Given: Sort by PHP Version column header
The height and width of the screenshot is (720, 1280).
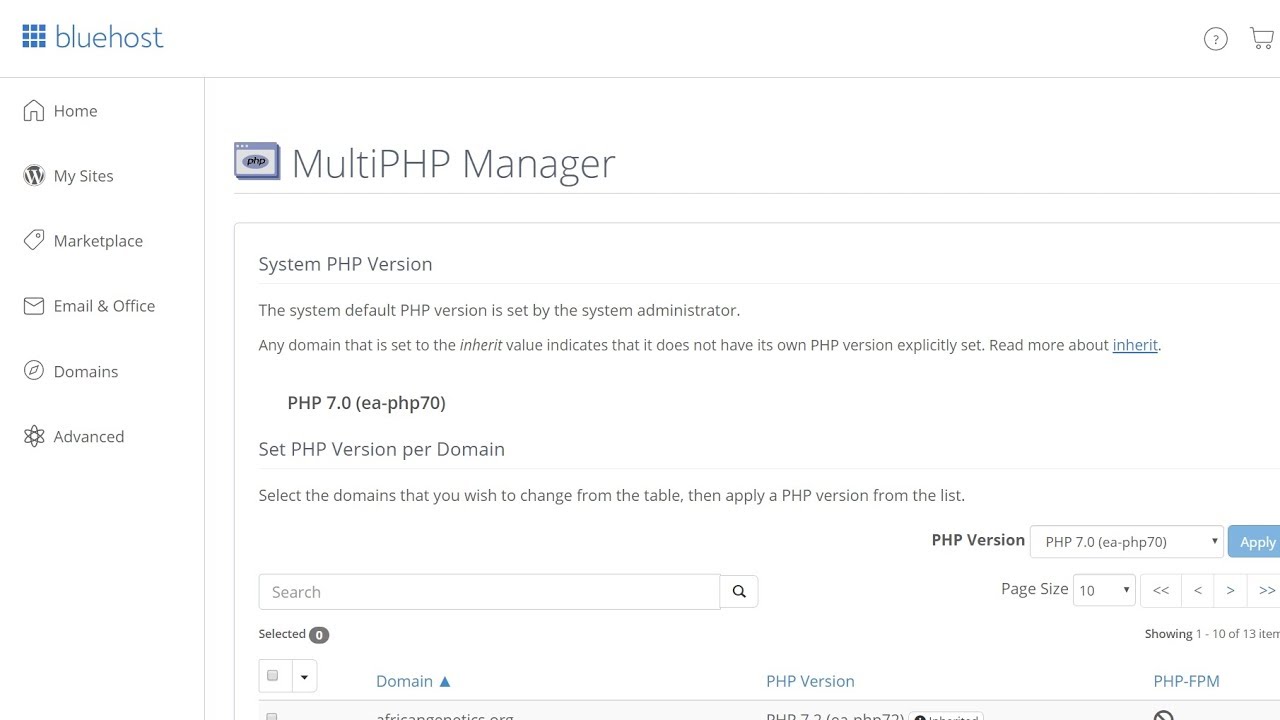Looking at the screenshot, I should [810, 681].
